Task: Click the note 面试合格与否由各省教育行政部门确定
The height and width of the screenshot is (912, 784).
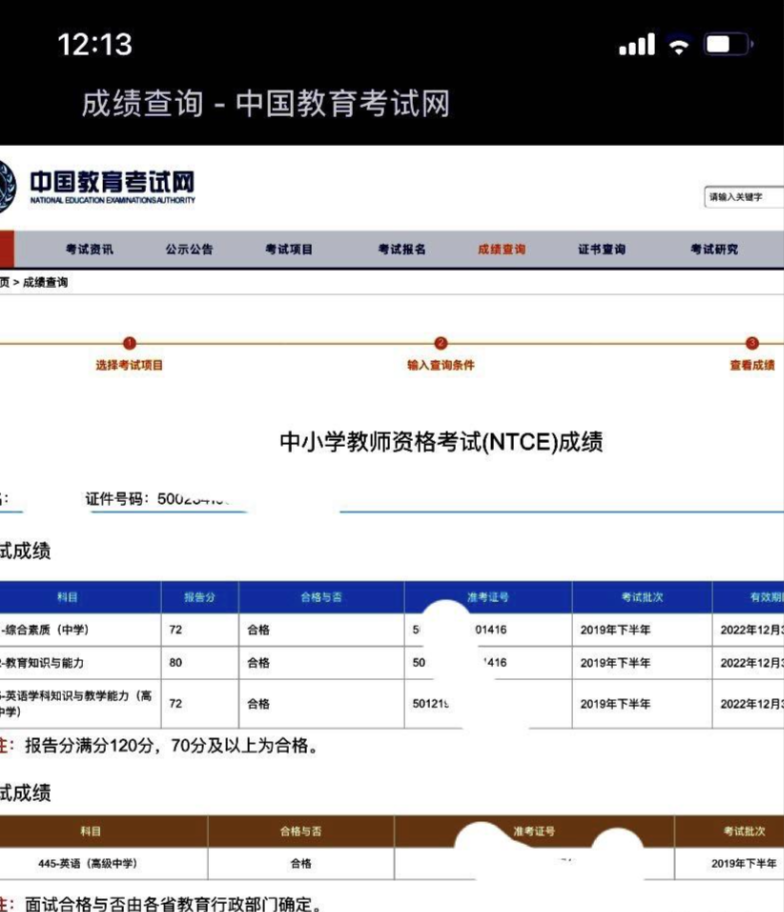Action: coord(173,903)
